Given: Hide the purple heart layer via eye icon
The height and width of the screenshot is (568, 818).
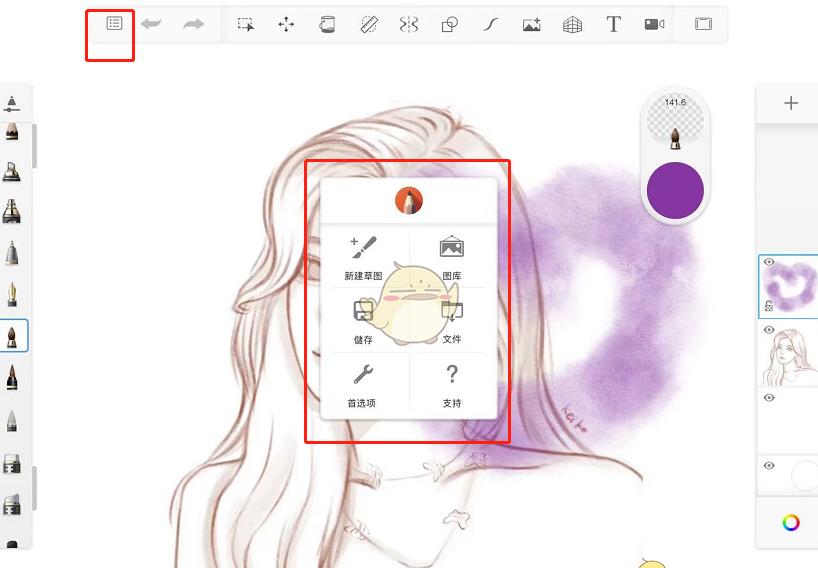Looking at the screenshot, I should pos(769,262).
